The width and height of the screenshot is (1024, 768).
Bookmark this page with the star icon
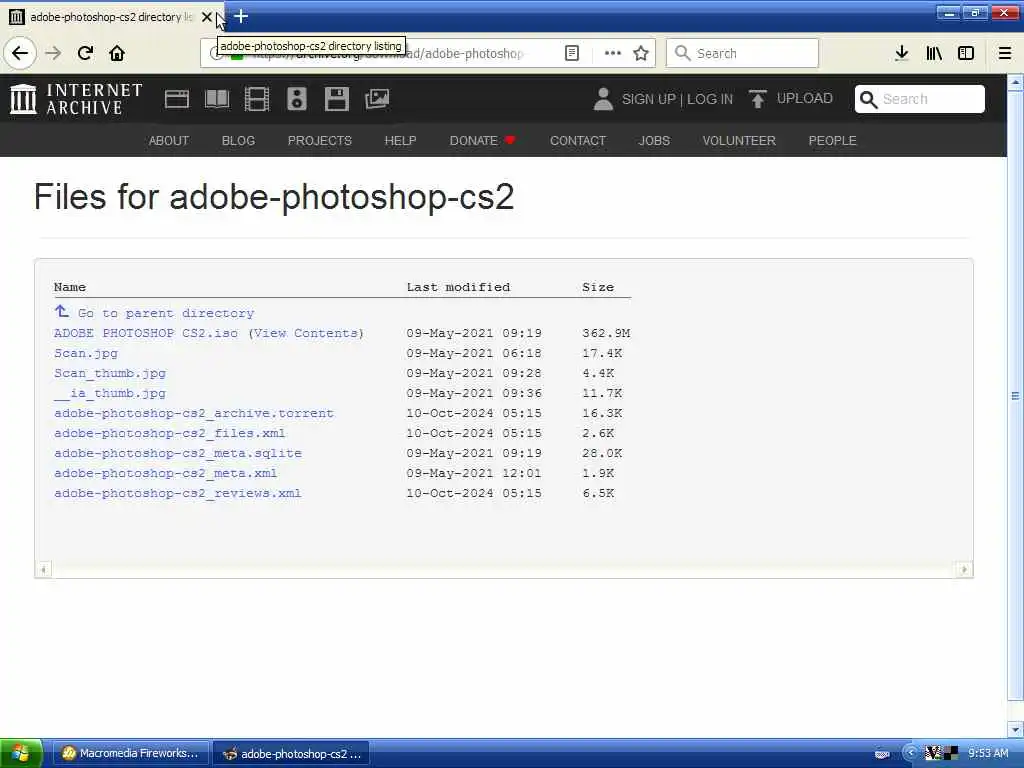(x=641, y=53)
